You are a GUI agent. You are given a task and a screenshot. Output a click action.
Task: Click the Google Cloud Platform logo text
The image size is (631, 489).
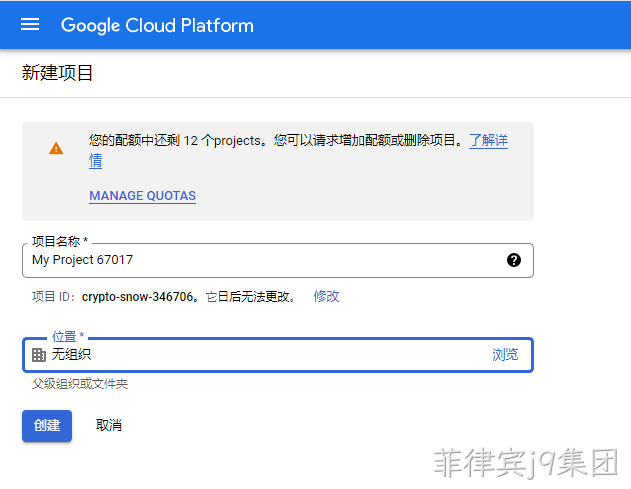coord(157,25)
